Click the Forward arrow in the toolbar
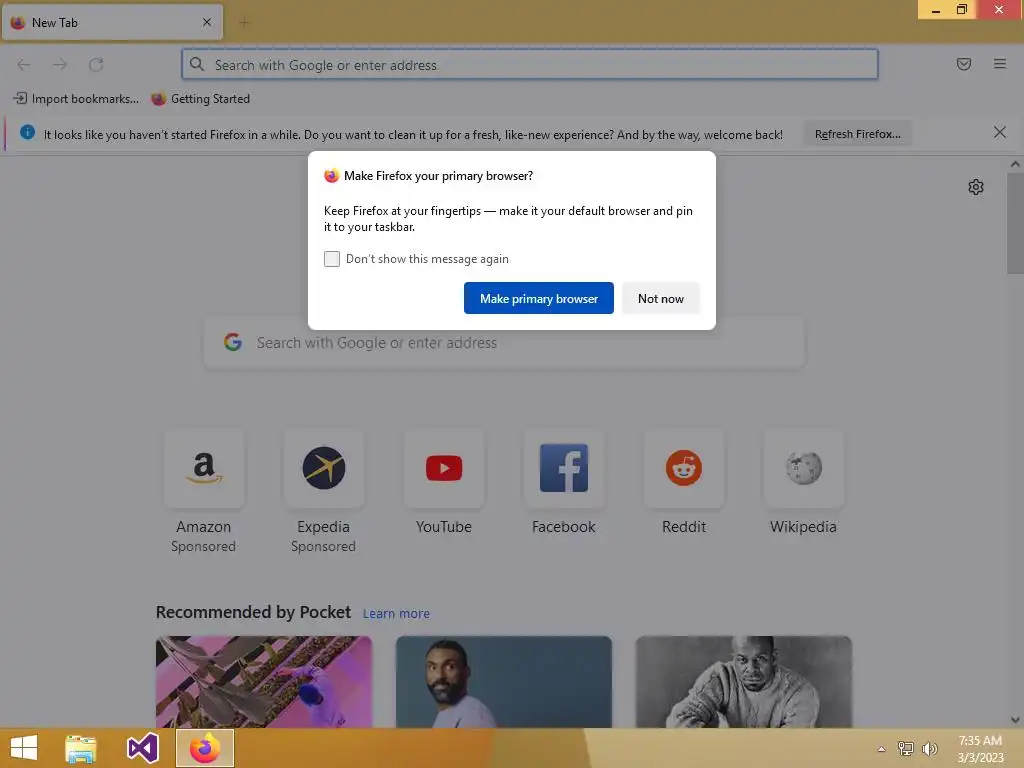The image size is (1024, 768). [x=60, y=64]
